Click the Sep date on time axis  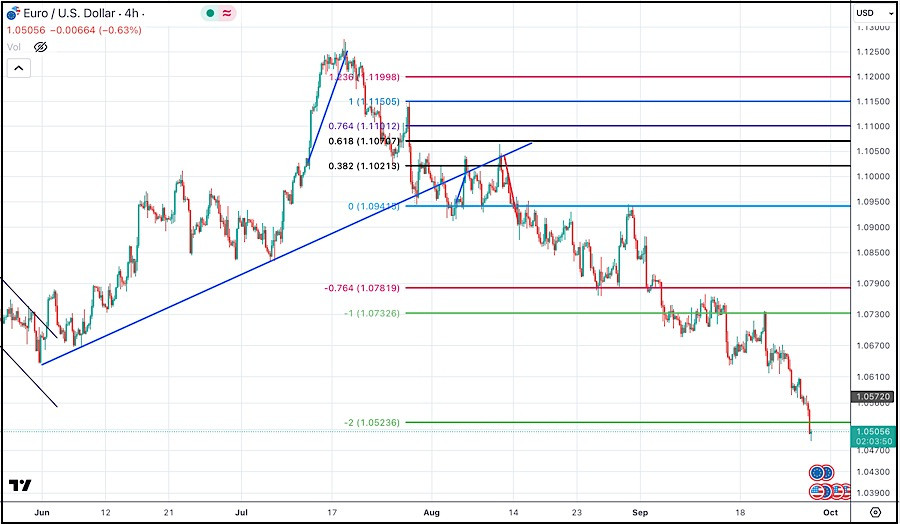(x=641, y=512)
